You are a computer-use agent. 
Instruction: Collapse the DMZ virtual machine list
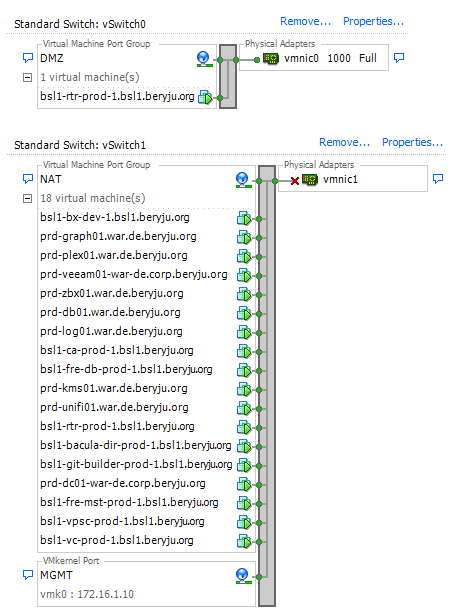[27, 77]
